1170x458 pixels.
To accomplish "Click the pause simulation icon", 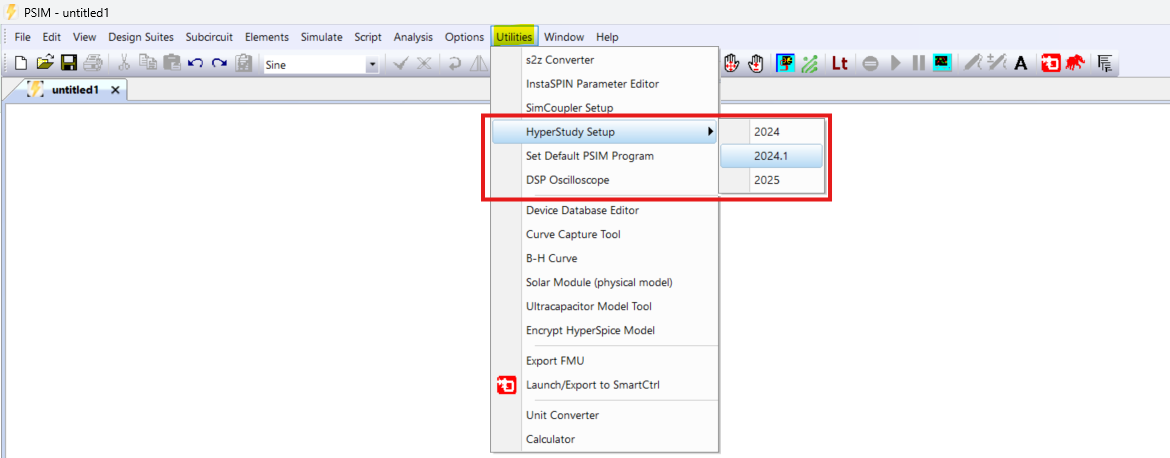I will tap(919, 64).
